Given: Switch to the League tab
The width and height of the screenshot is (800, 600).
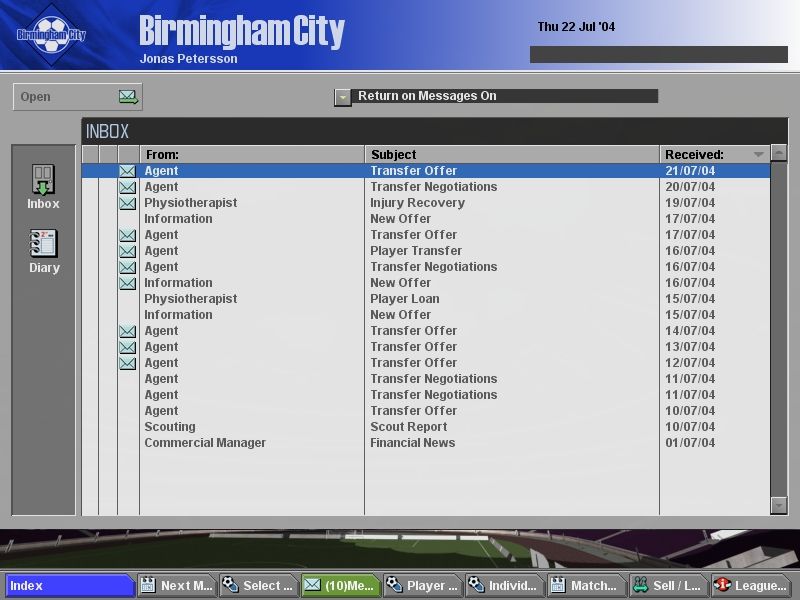Looking at the screenshot, I should coord(750,586).
